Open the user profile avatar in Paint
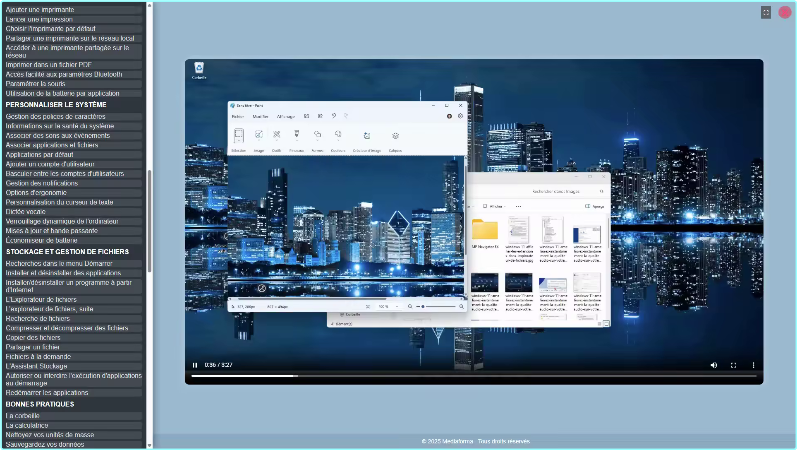Screen dimensions: 797x450 pos(449,116)
